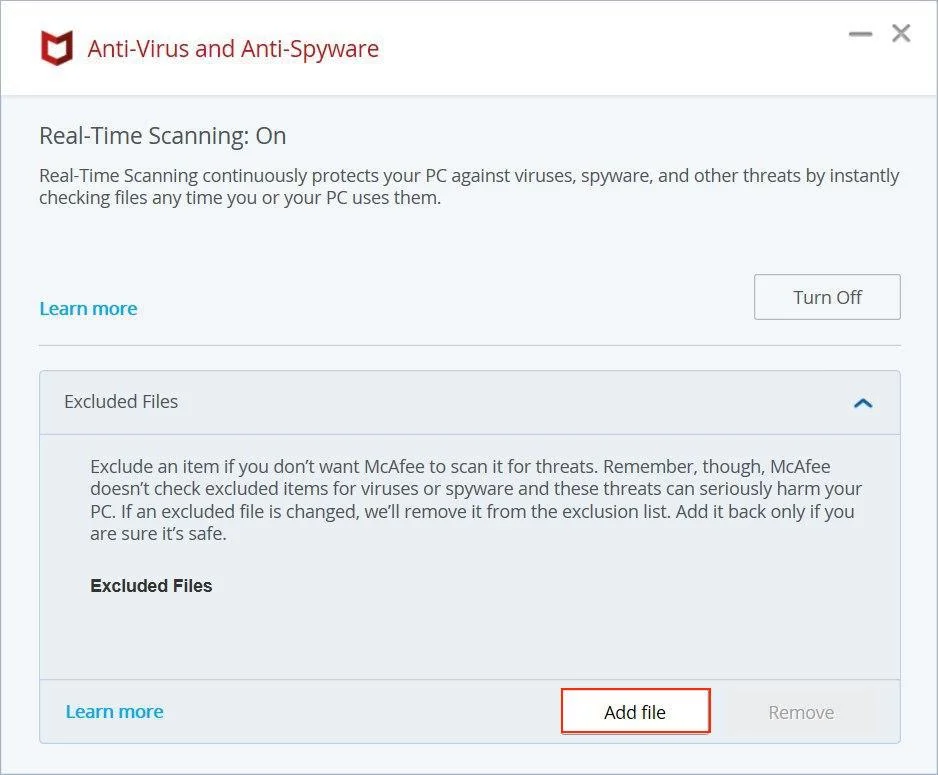Click the Excluded Files section header label
The width and height of the screenshot is (938, 775).
(x=121, y=402)
